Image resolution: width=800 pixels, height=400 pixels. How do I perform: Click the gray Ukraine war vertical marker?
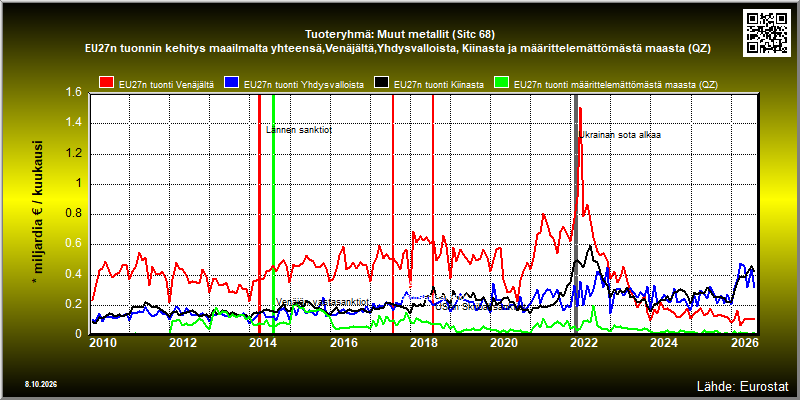(576, 214)
